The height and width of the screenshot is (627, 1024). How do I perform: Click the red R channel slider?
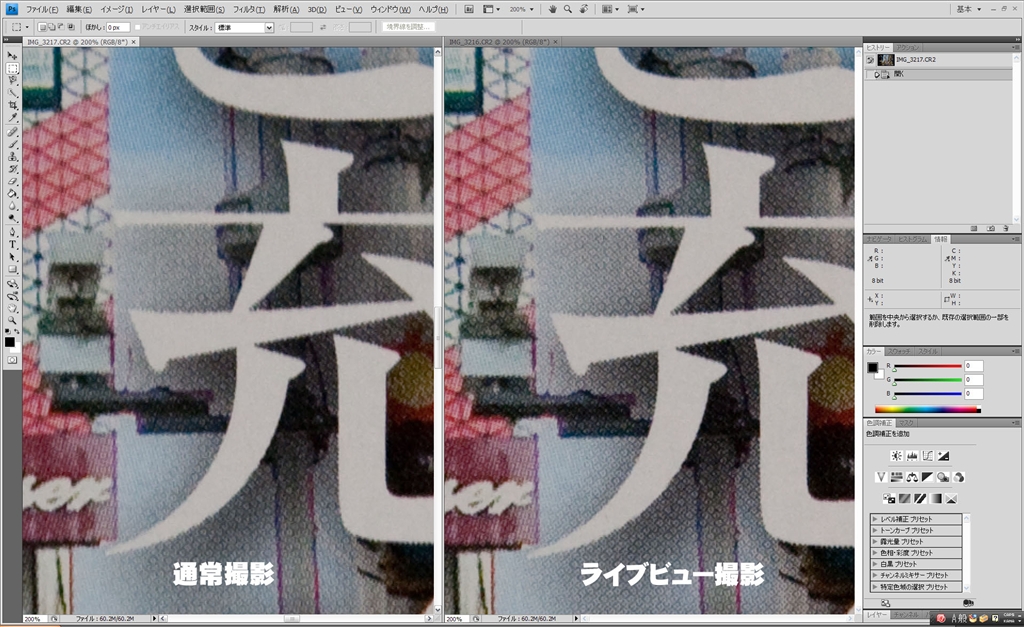pos(927,366)
